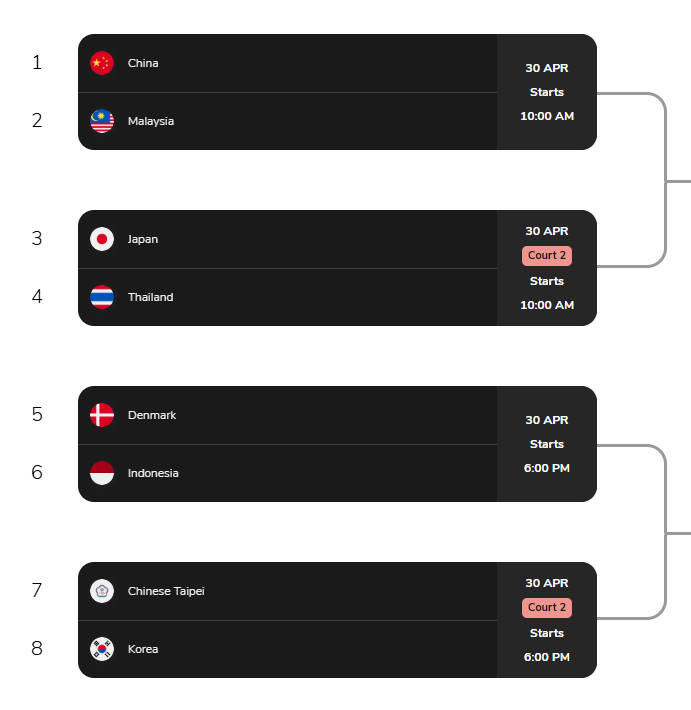
Task: Click the China flag icon
Action: coord(101,63)
